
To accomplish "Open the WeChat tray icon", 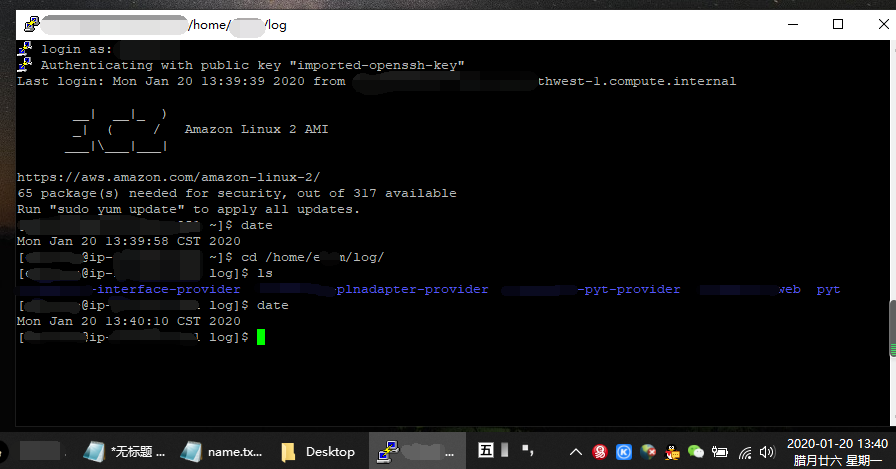I will click(x=695, y=452).
